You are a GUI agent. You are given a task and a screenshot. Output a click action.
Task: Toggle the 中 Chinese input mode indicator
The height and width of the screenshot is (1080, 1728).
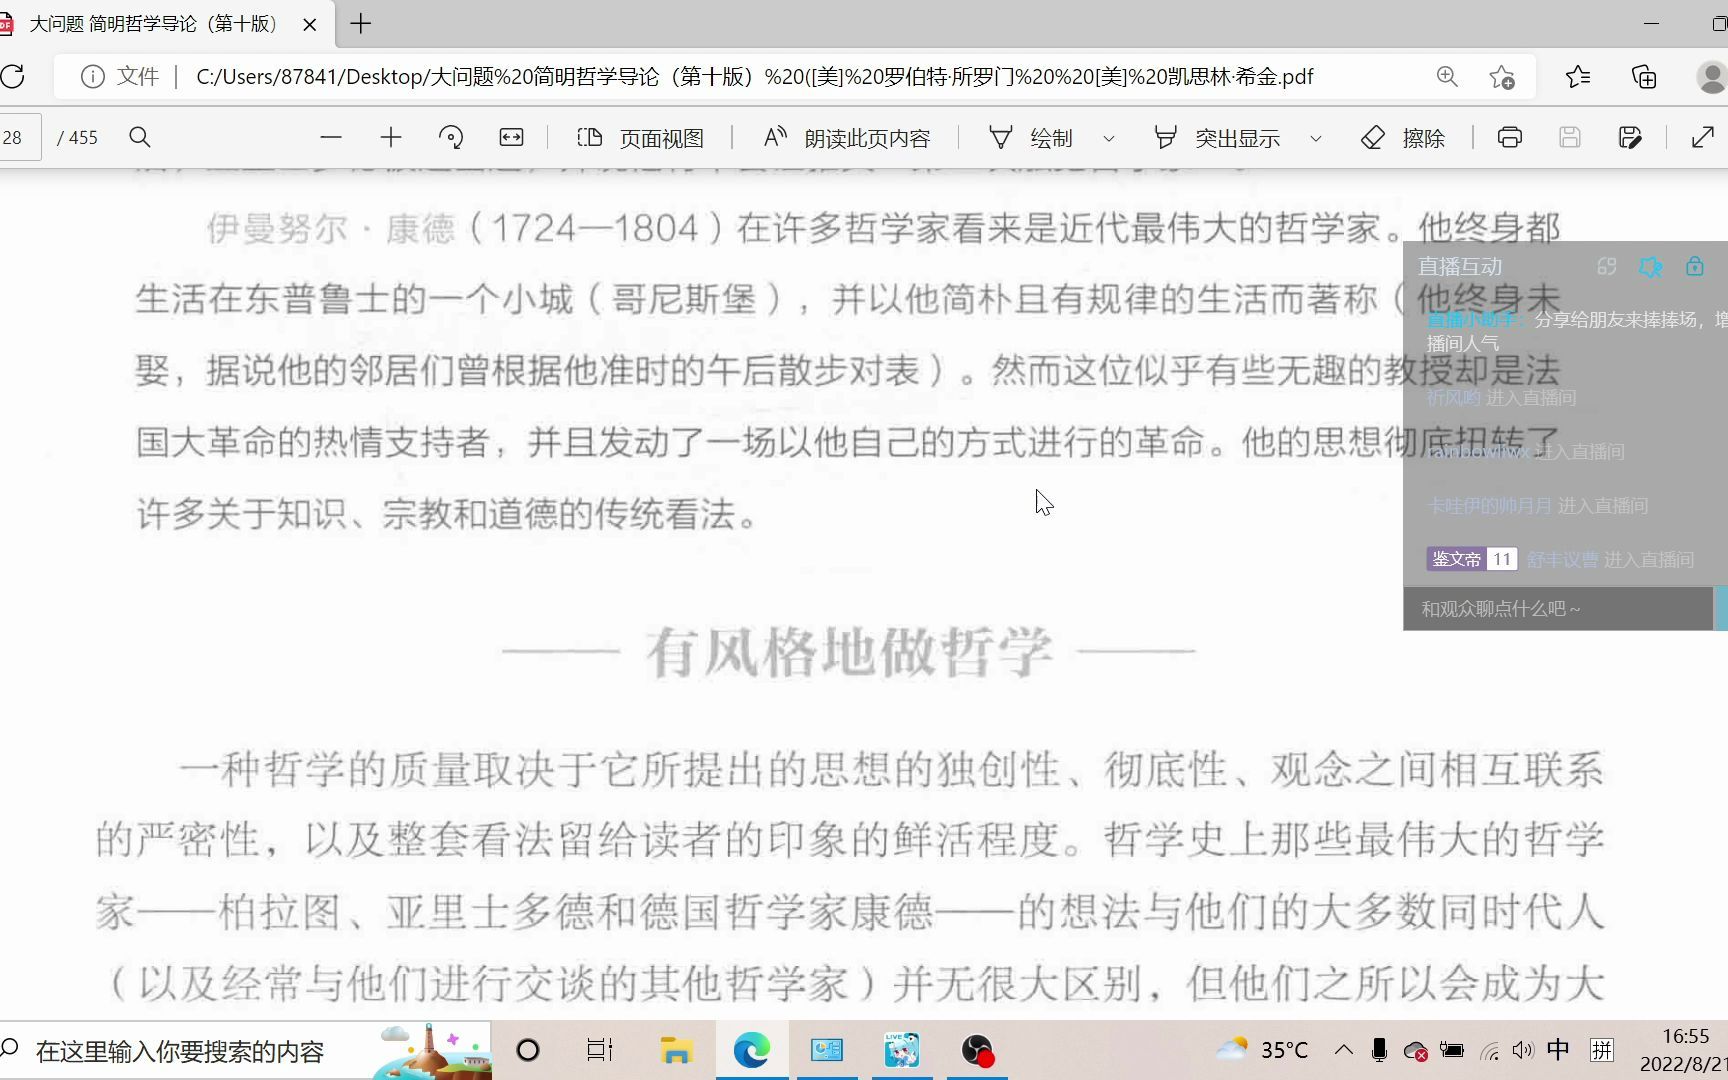point(1558,1050)
